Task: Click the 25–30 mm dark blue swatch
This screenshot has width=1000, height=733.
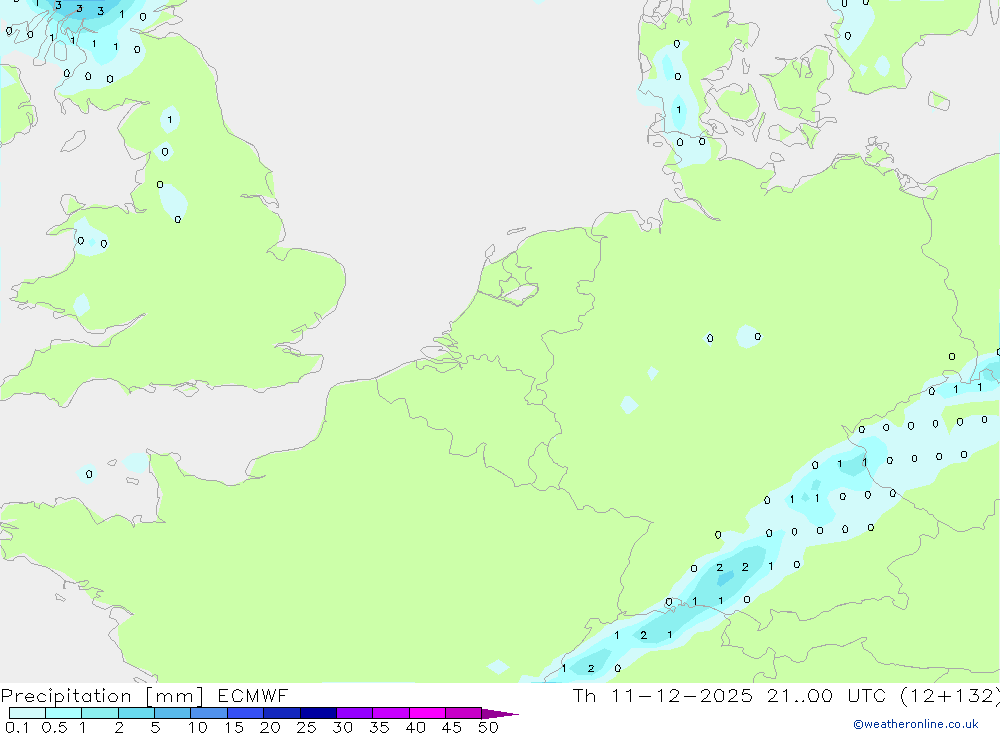Action: click(x=318, y=713)
